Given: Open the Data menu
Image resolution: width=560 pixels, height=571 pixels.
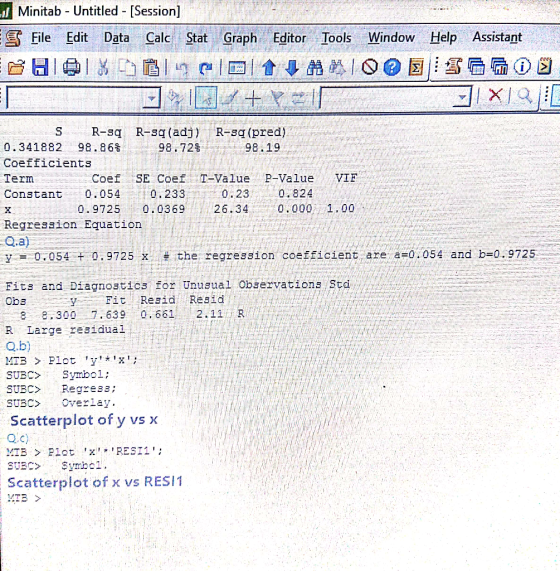Looking at the screenshot, I should [117, 38].
